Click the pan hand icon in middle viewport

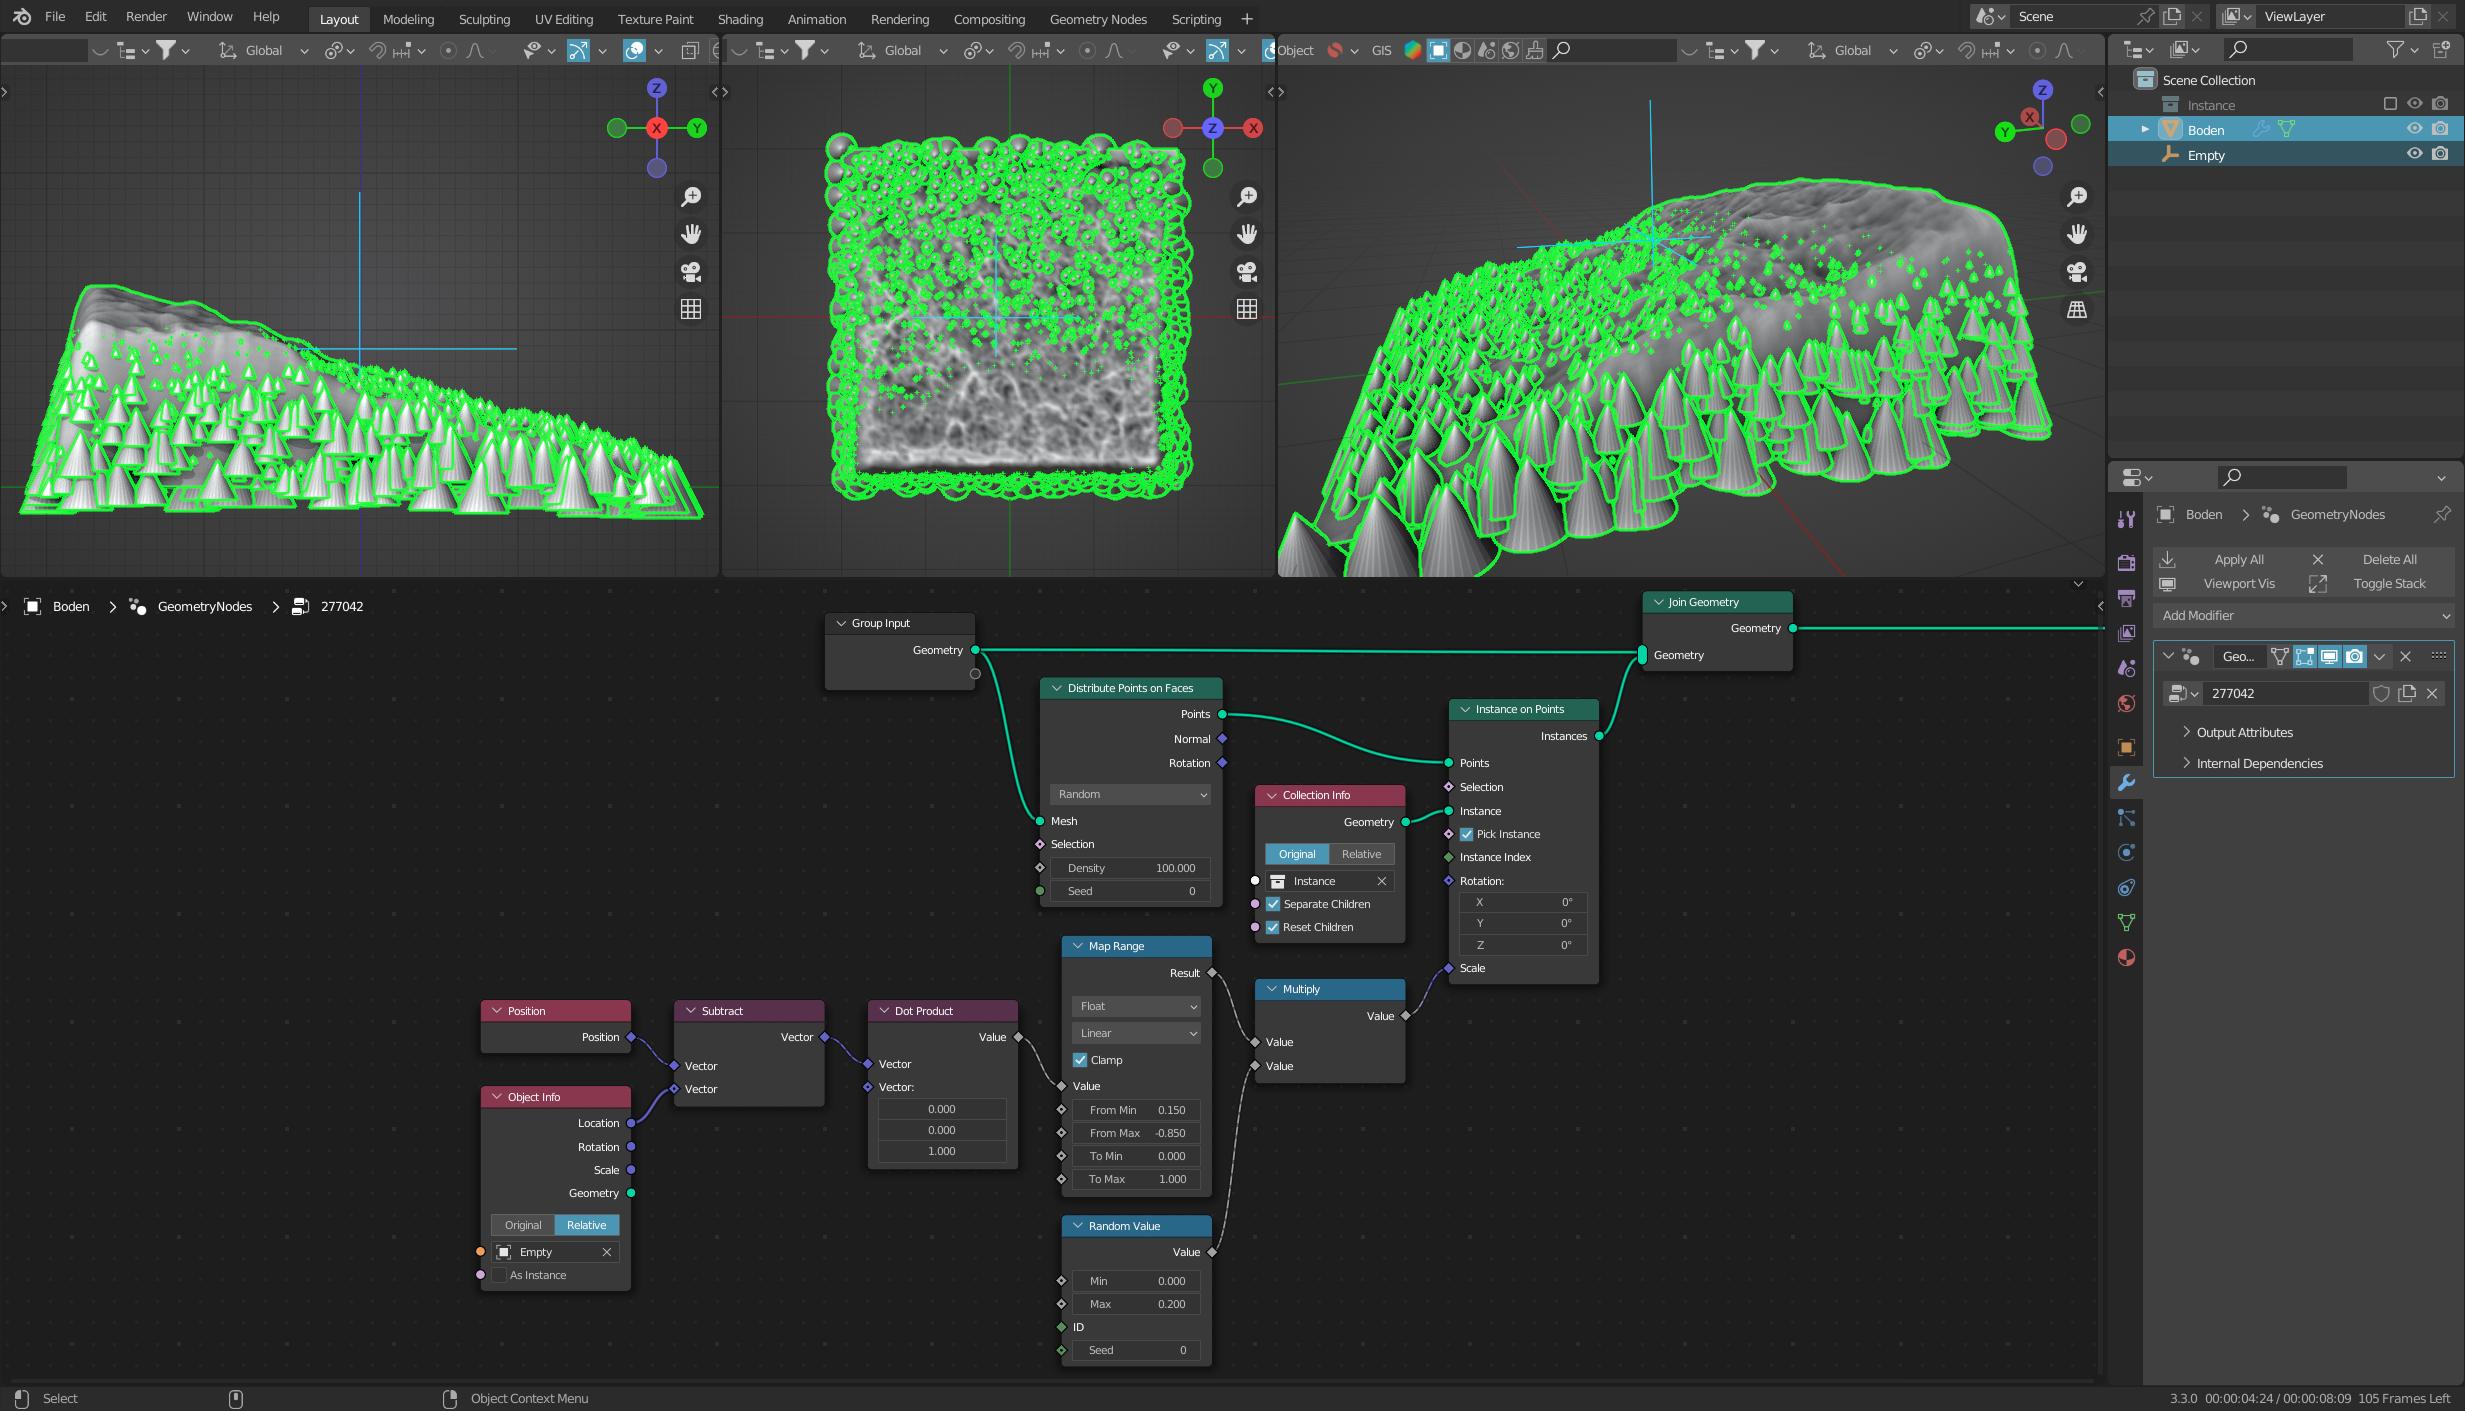[1247, 234]
